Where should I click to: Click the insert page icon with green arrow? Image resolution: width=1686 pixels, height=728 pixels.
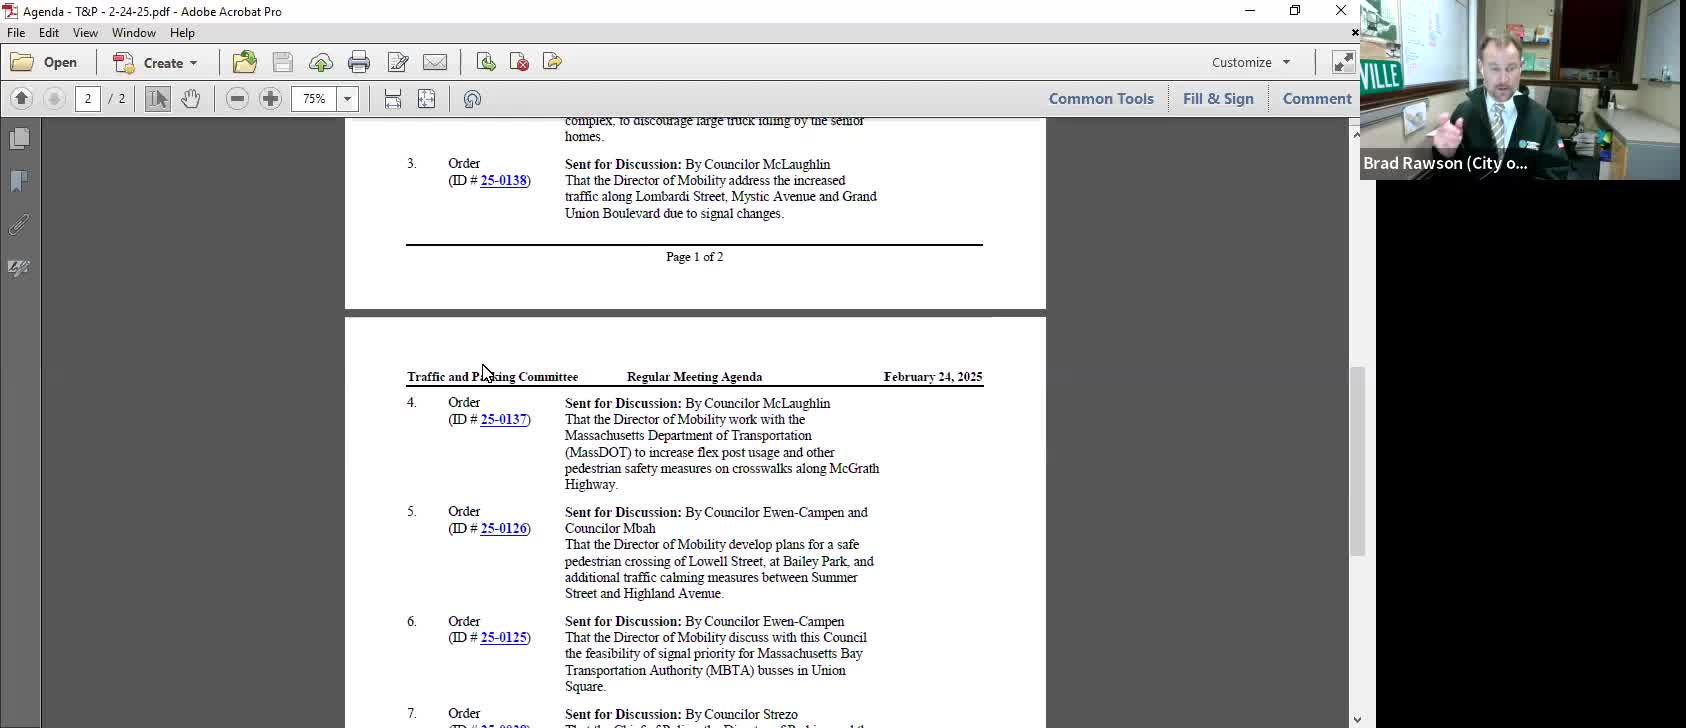tap(486, 62)
